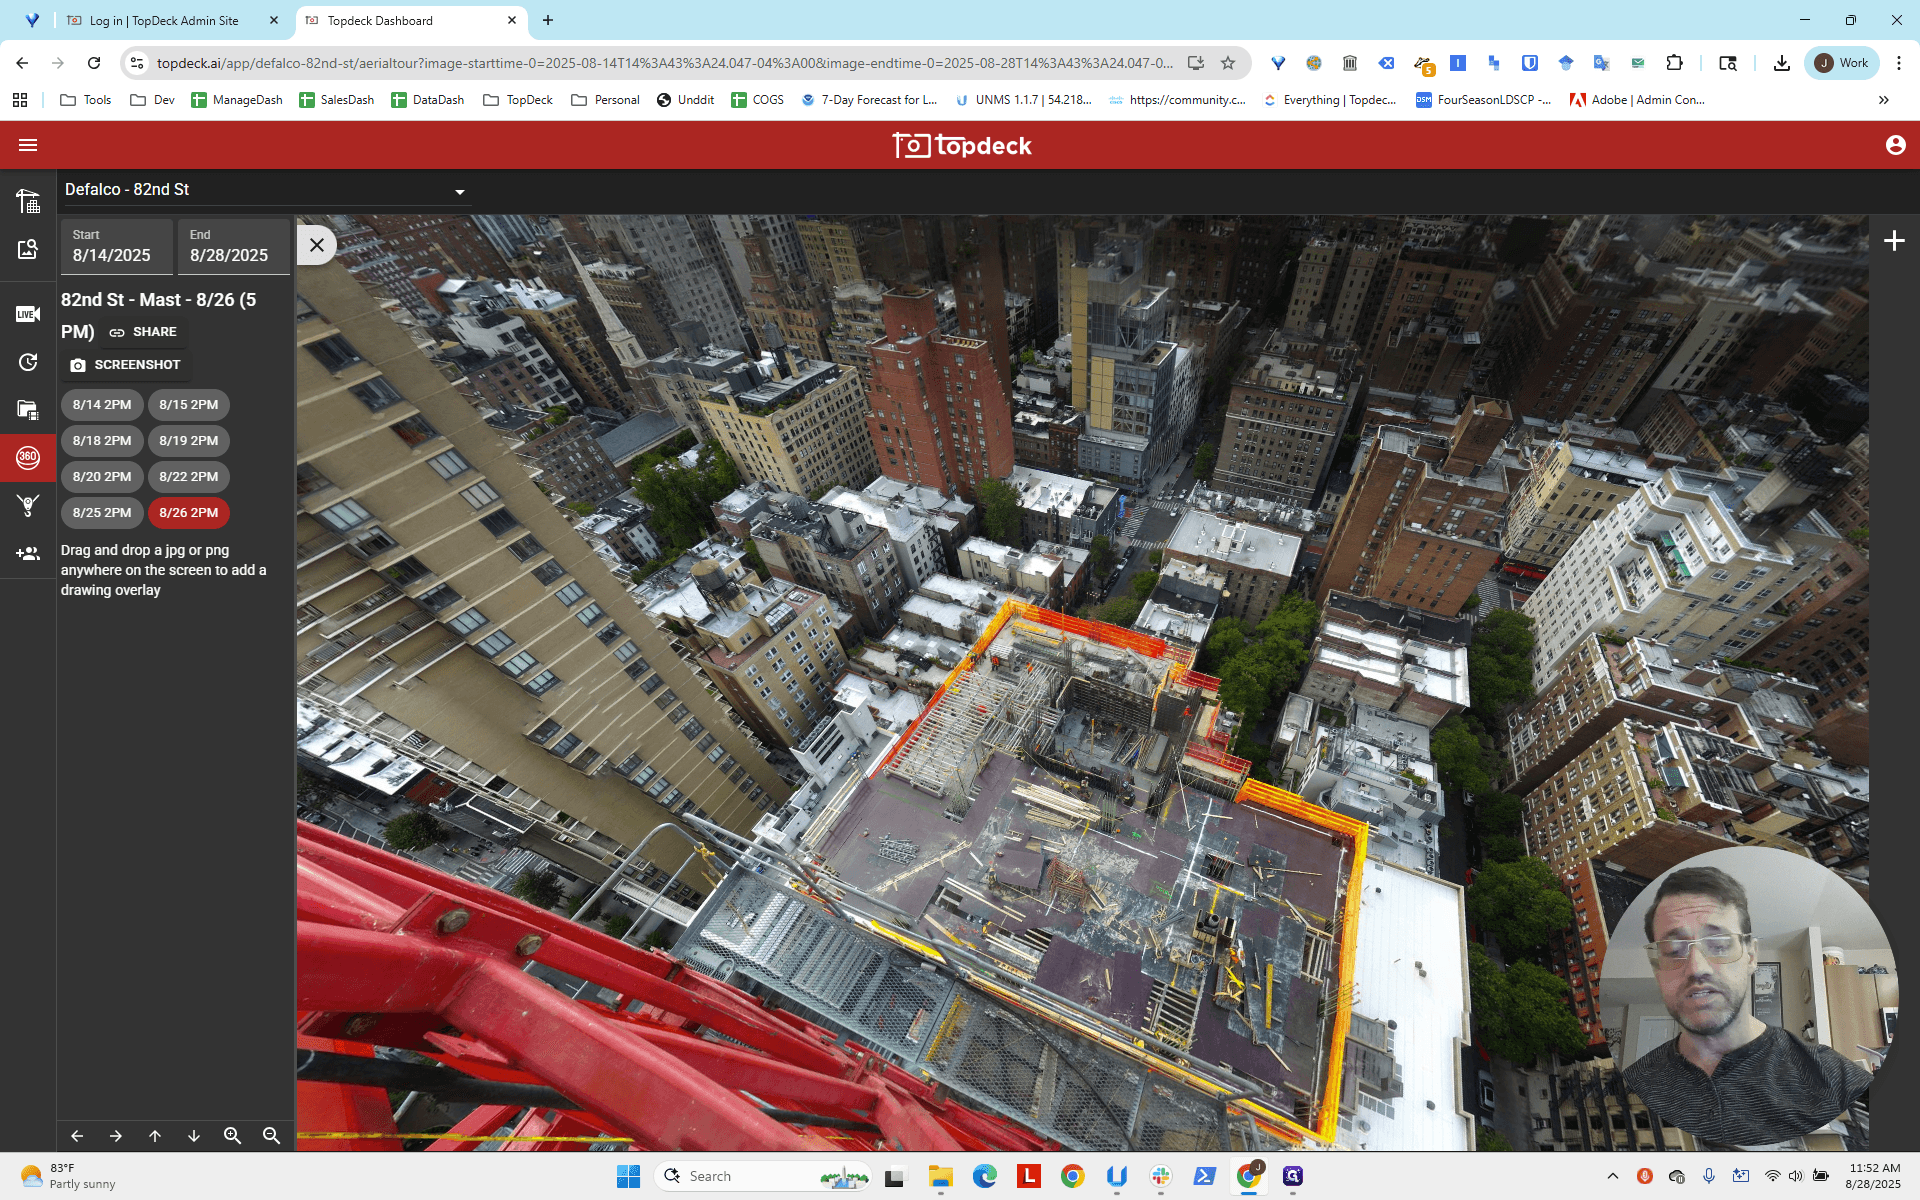The height and width of the screenshot is (1200, 1920).
Task: Open the SalesDash bookmark
Action: tap(337, 100)
